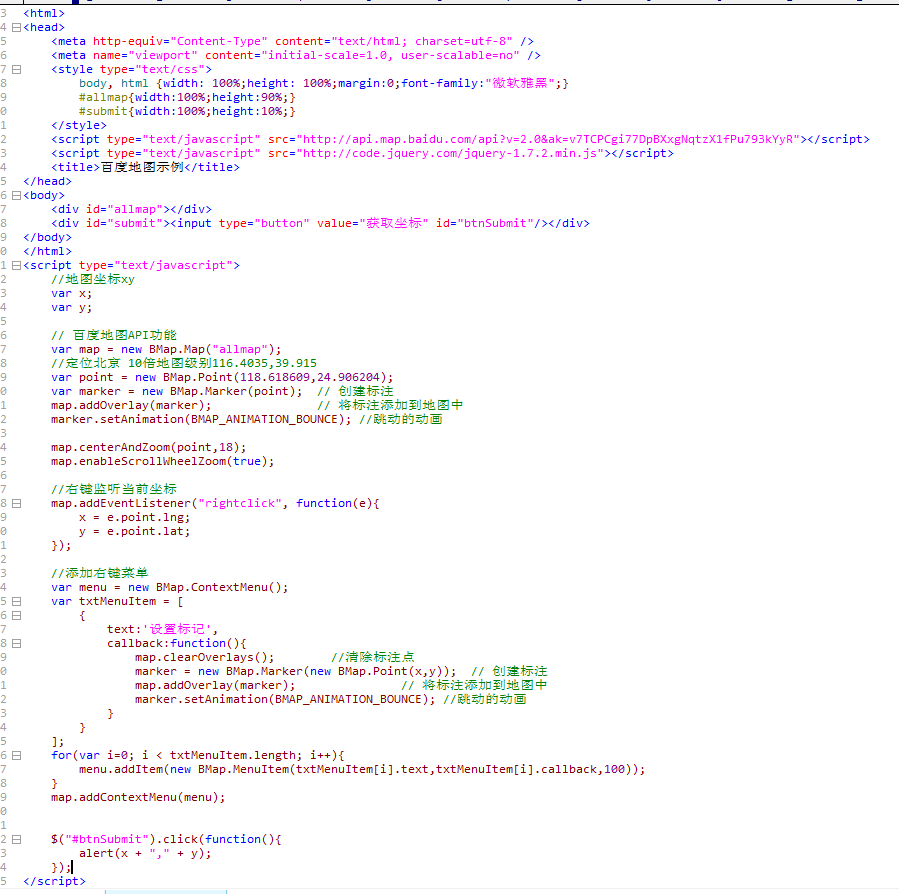Image resolution: width=899 pixels, height=894 pixels.
Task: Click the 'var y;' declaration
Action: [x=71, y=307]
